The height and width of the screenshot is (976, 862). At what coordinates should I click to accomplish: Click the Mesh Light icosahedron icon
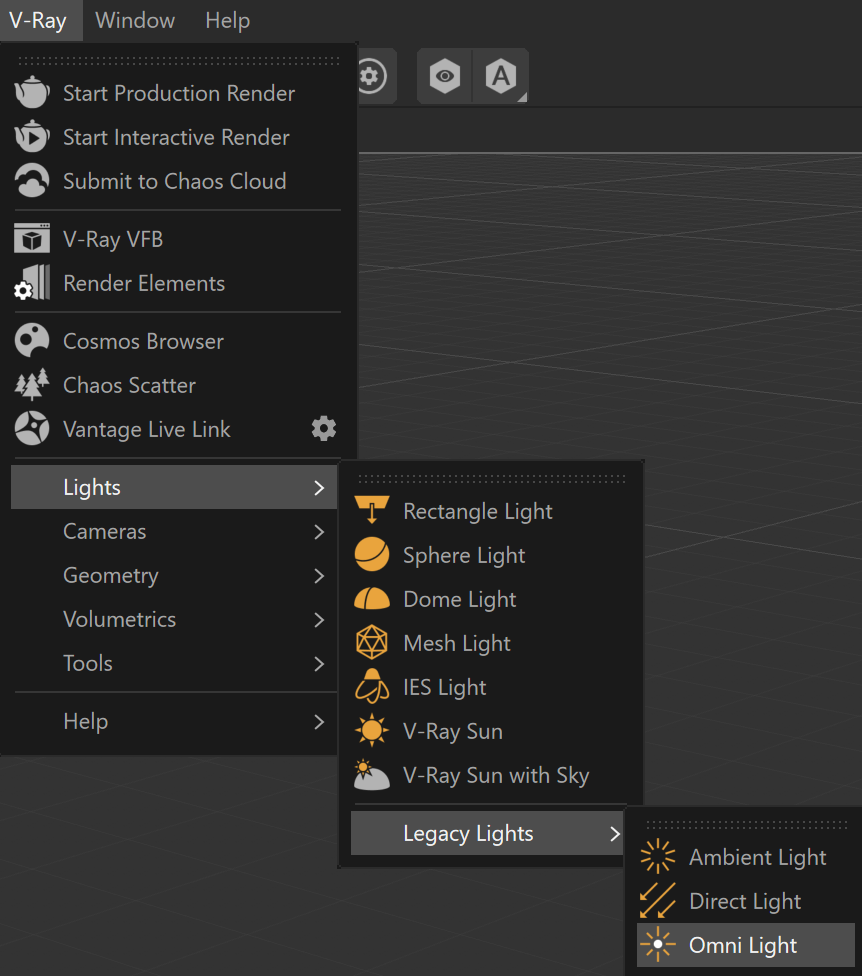(x=372, y=642)
